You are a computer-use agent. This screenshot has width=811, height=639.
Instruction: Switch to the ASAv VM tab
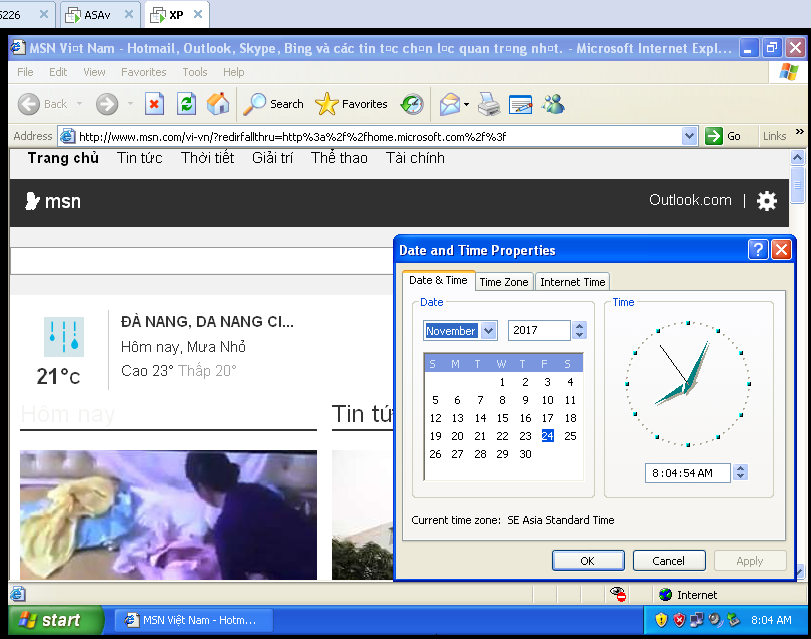[x=98, y=14]
